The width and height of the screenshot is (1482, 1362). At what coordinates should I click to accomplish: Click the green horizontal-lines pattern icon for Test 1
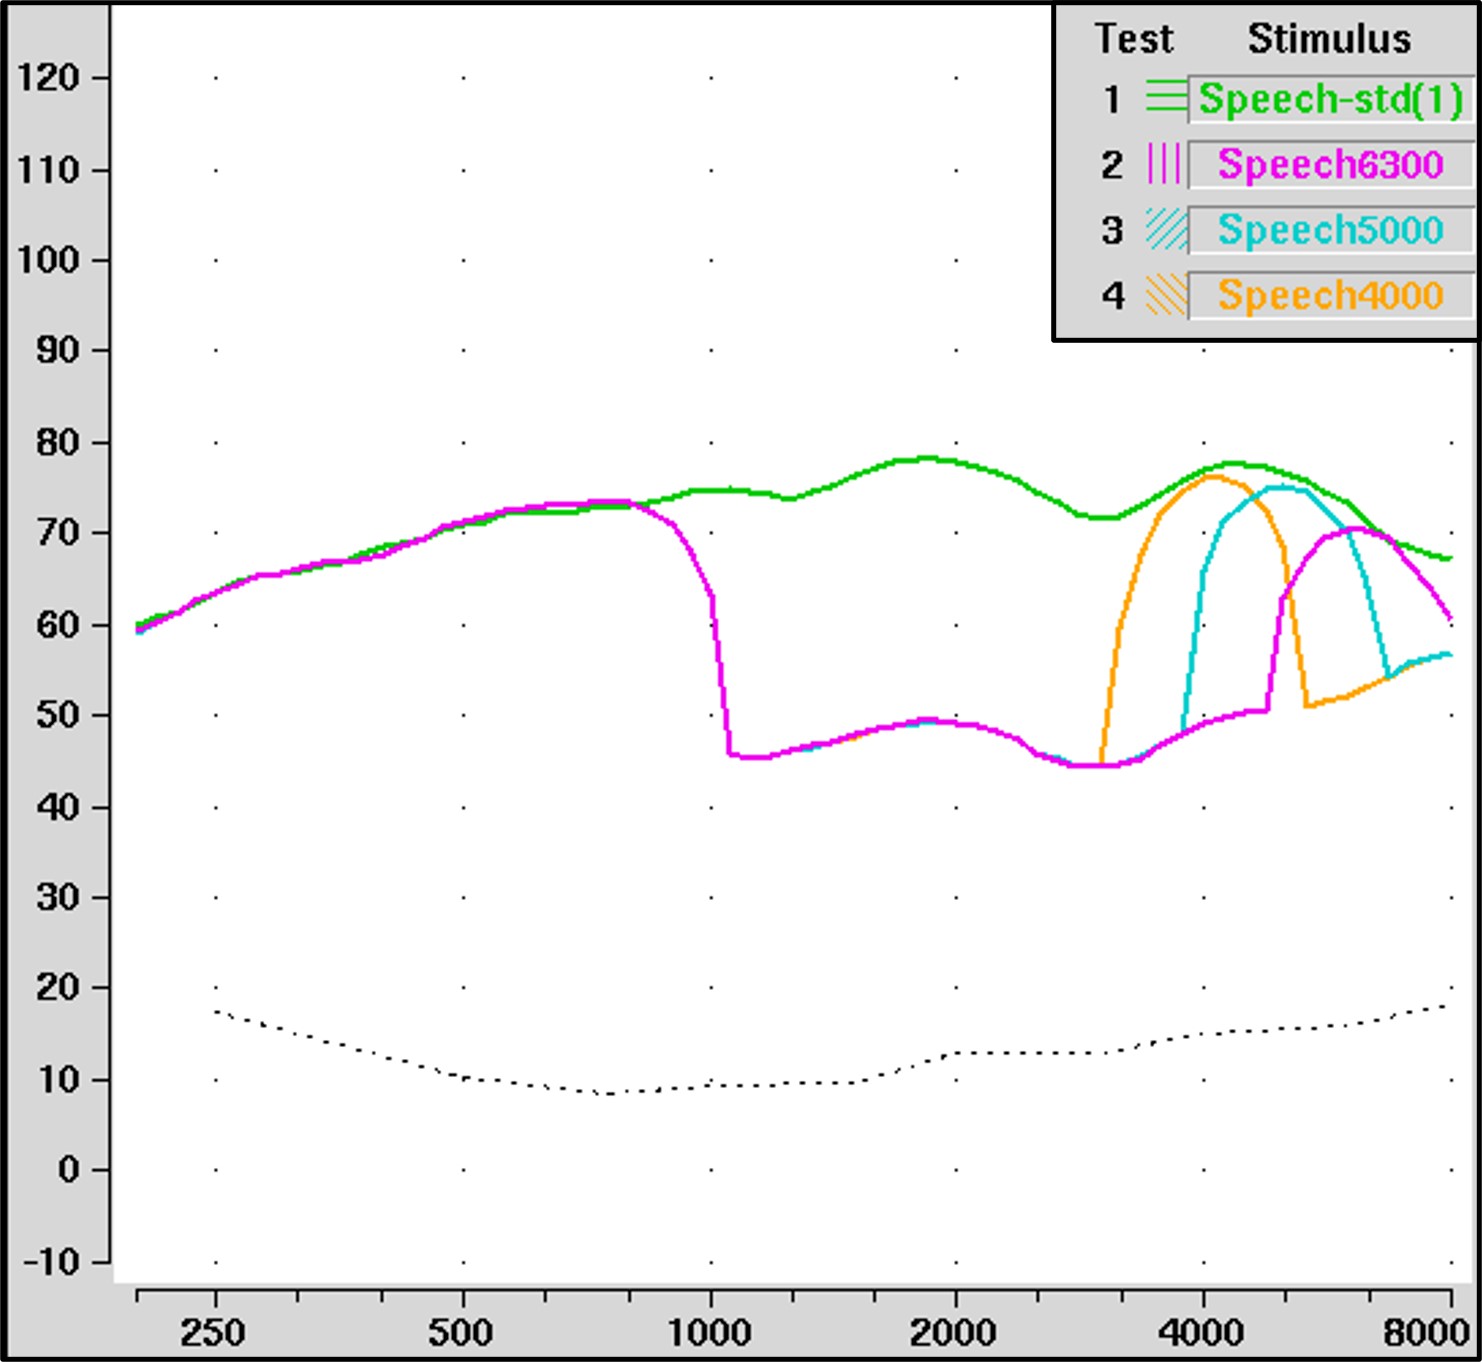click(x=1166, y=96)
